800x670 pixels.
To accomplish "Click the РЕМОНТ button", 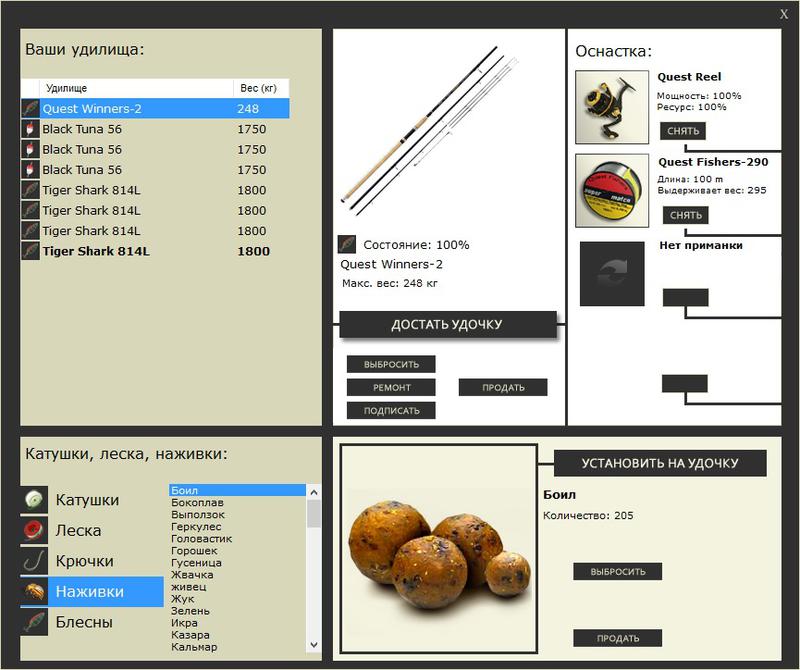I will point(391,387).
